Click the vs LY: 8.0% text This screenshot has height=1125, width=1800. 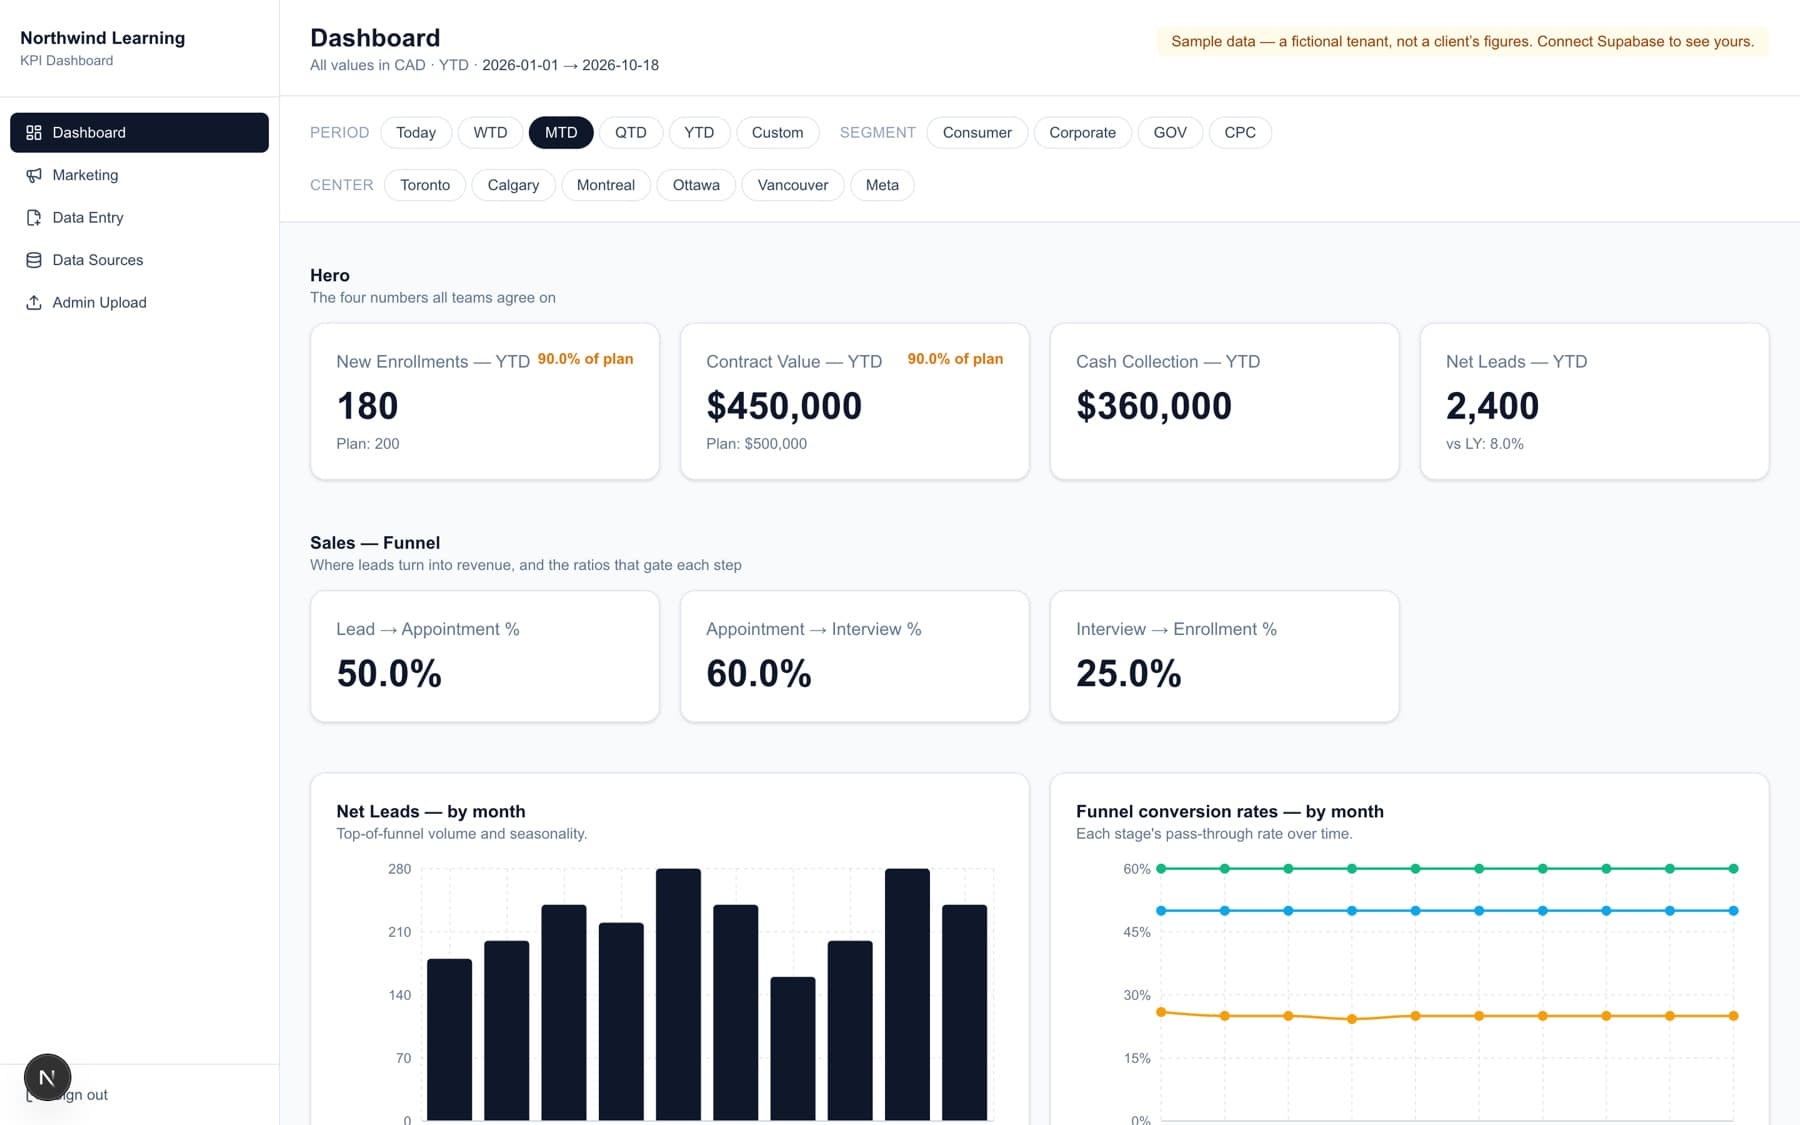(1485, 444)
